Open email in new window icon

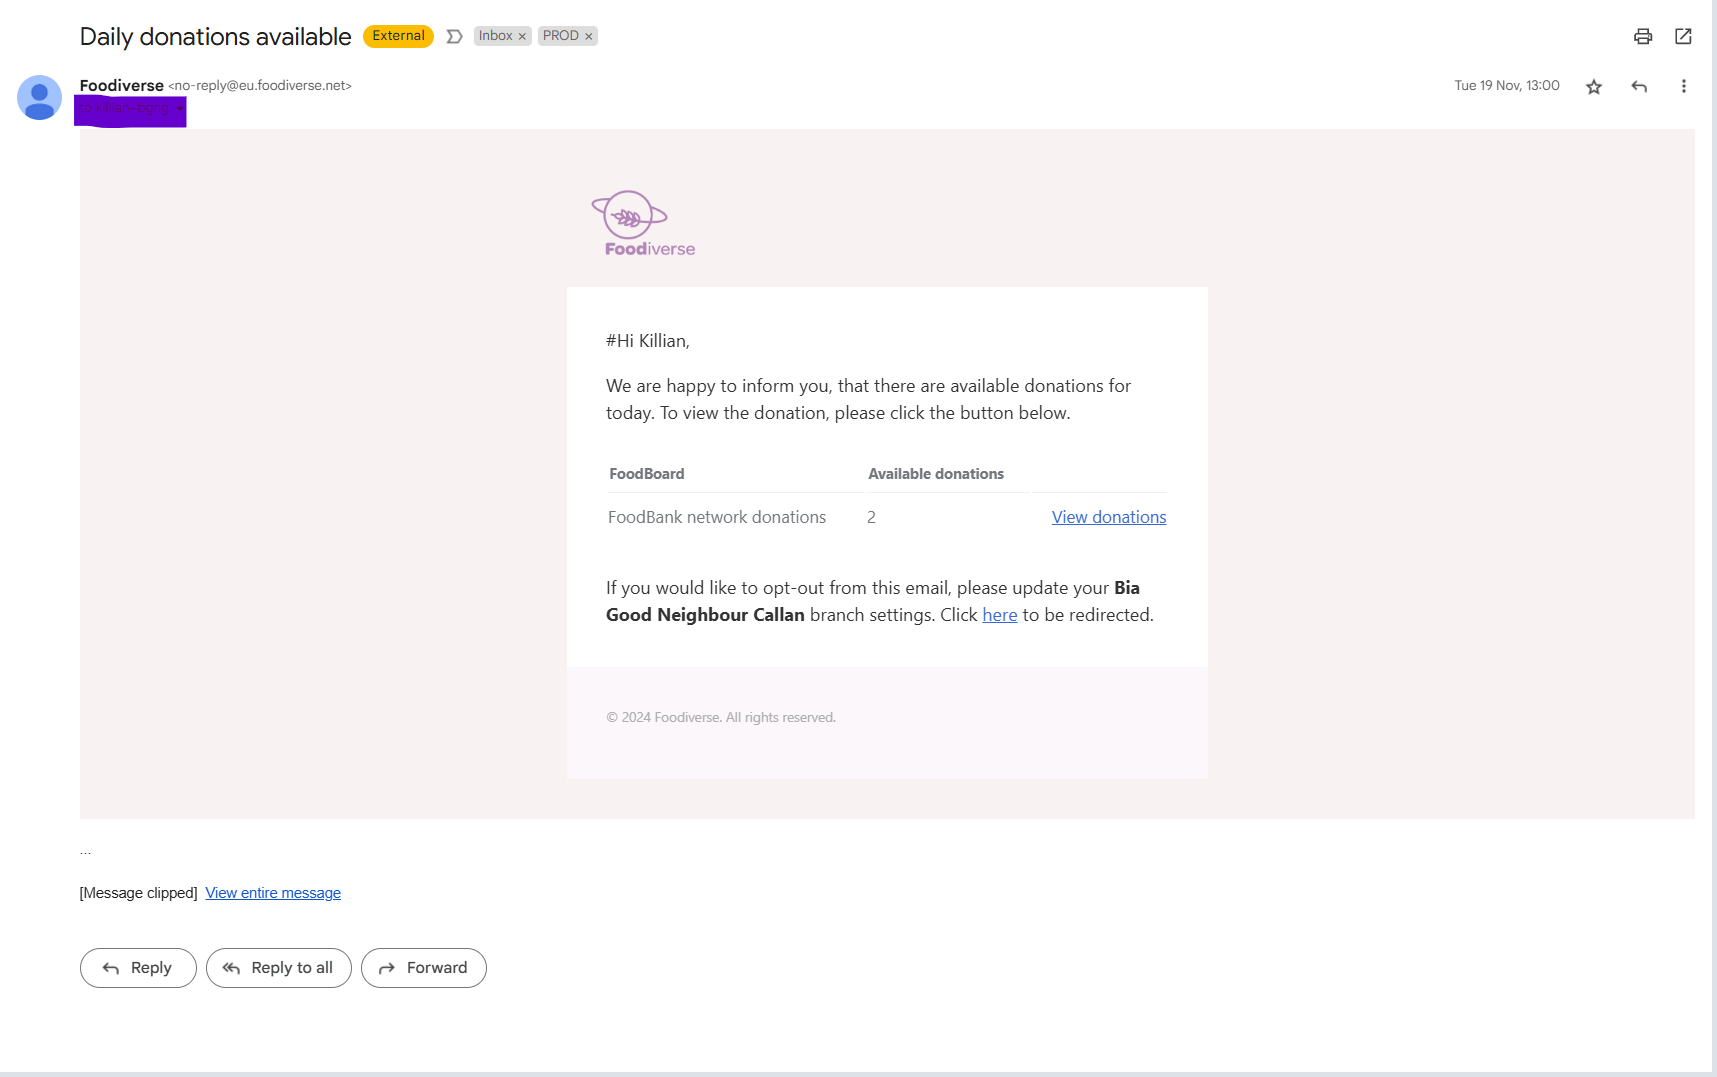(x=1683, y=37)
